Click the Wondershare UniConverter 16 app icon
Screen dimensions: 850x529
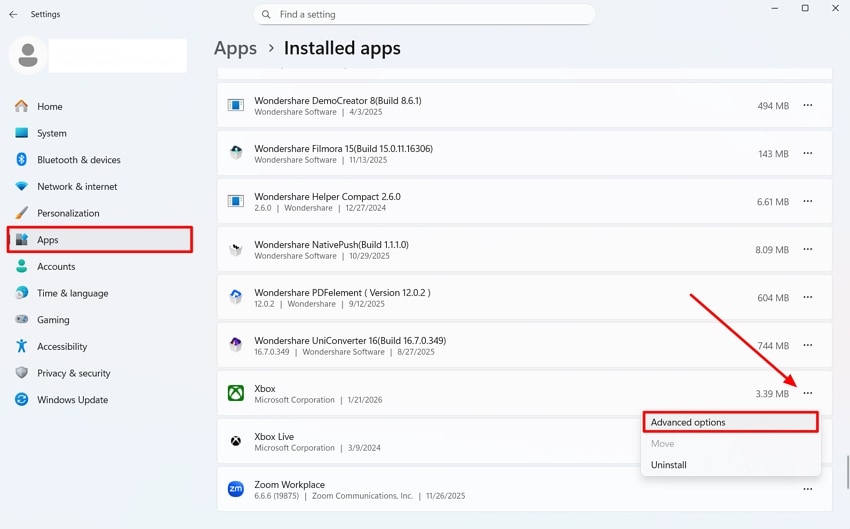[x=236, y=345]
